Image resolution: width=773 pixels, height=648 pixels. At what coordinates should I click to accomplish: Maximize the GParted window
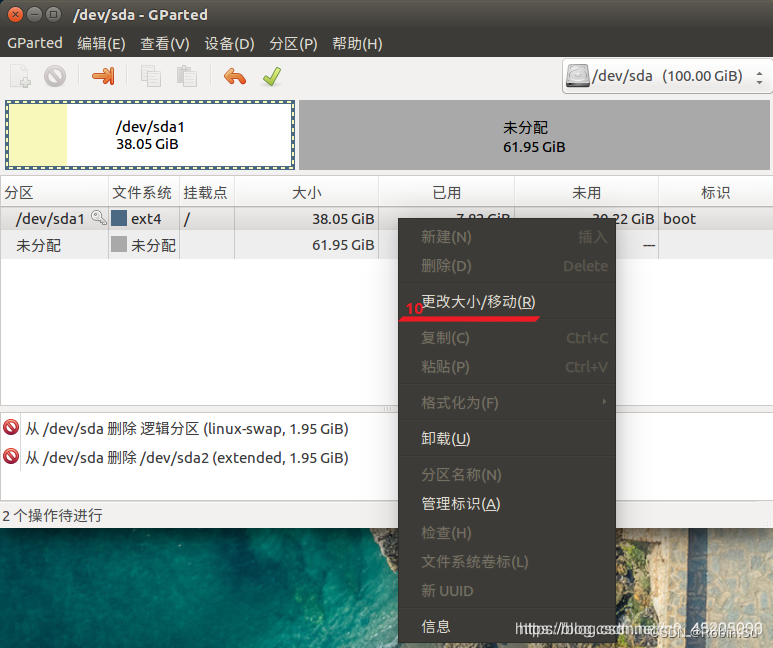click(53, 15)
